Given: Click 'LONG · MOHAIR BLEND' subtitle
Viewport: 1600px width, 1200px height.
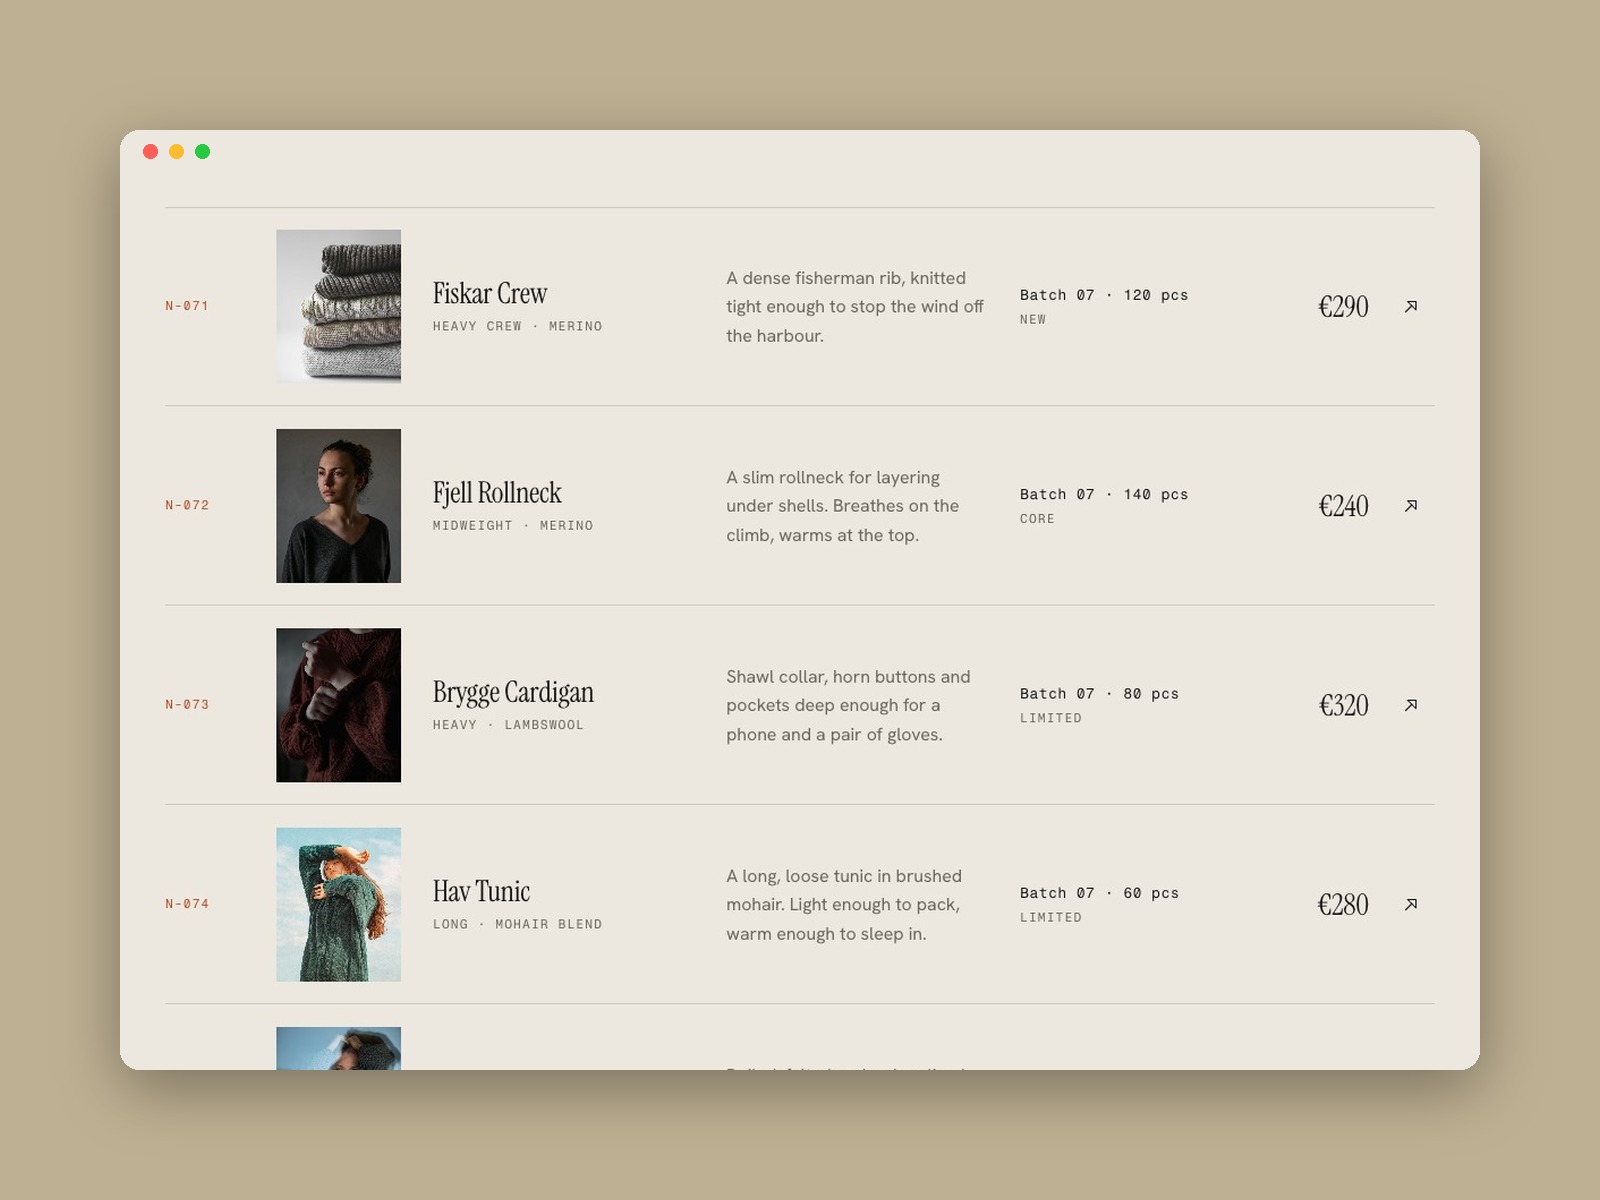Looking at the screenshot, I should click(x=517, y=924).
